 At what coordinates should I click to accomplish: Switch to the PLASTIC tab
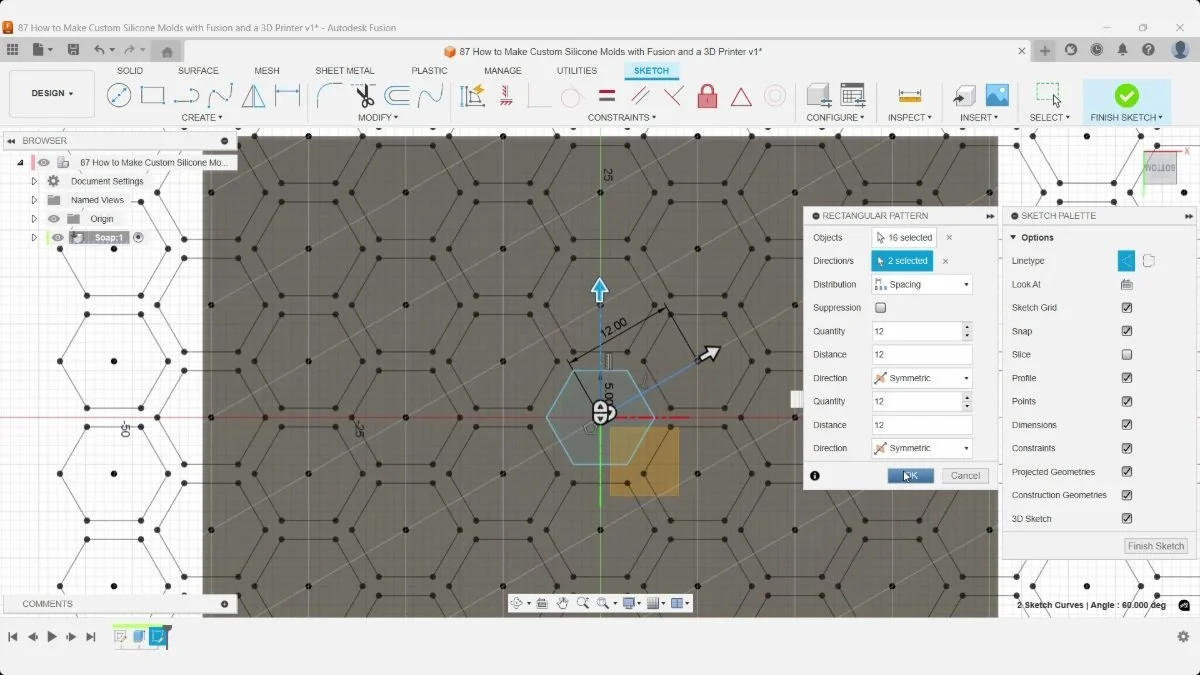coord(429,71)
